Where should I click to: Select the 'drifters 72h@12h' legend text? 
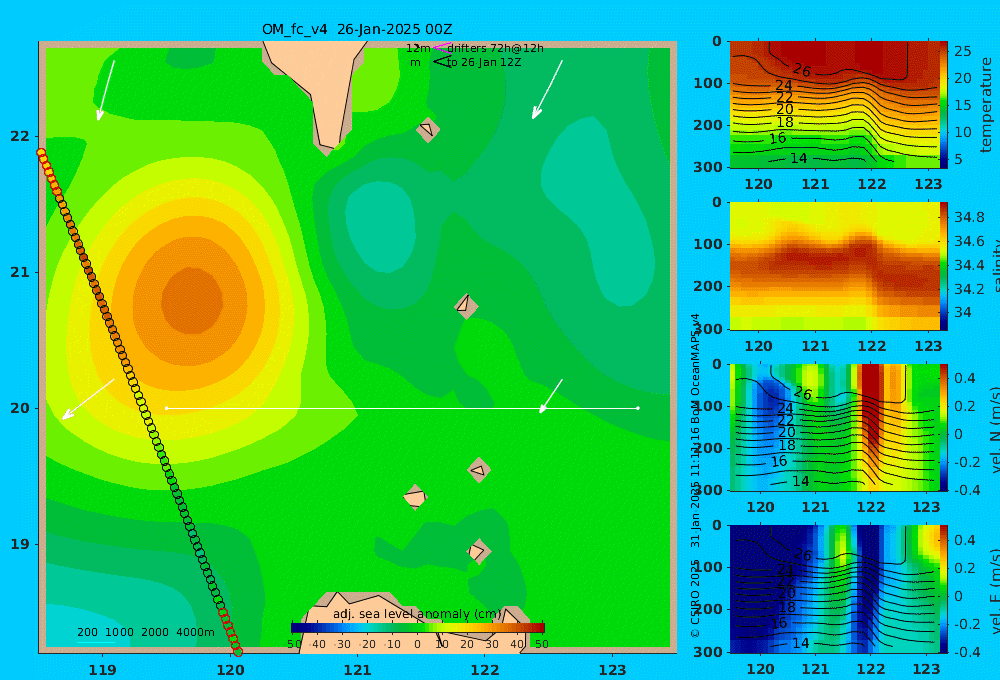pos(496,48)
